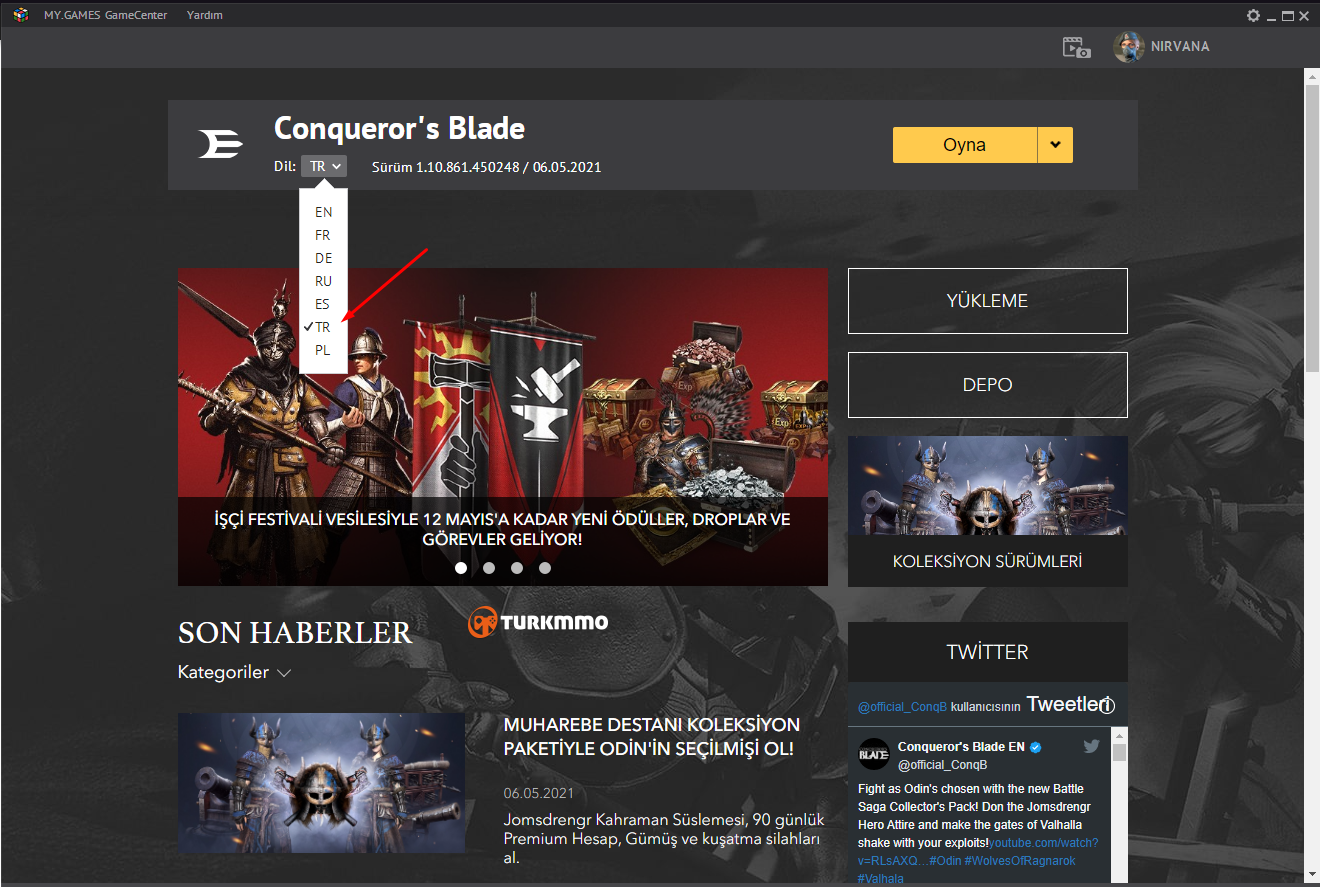
Task: Select the third carousel dot
Action: [x=517, y=568]
